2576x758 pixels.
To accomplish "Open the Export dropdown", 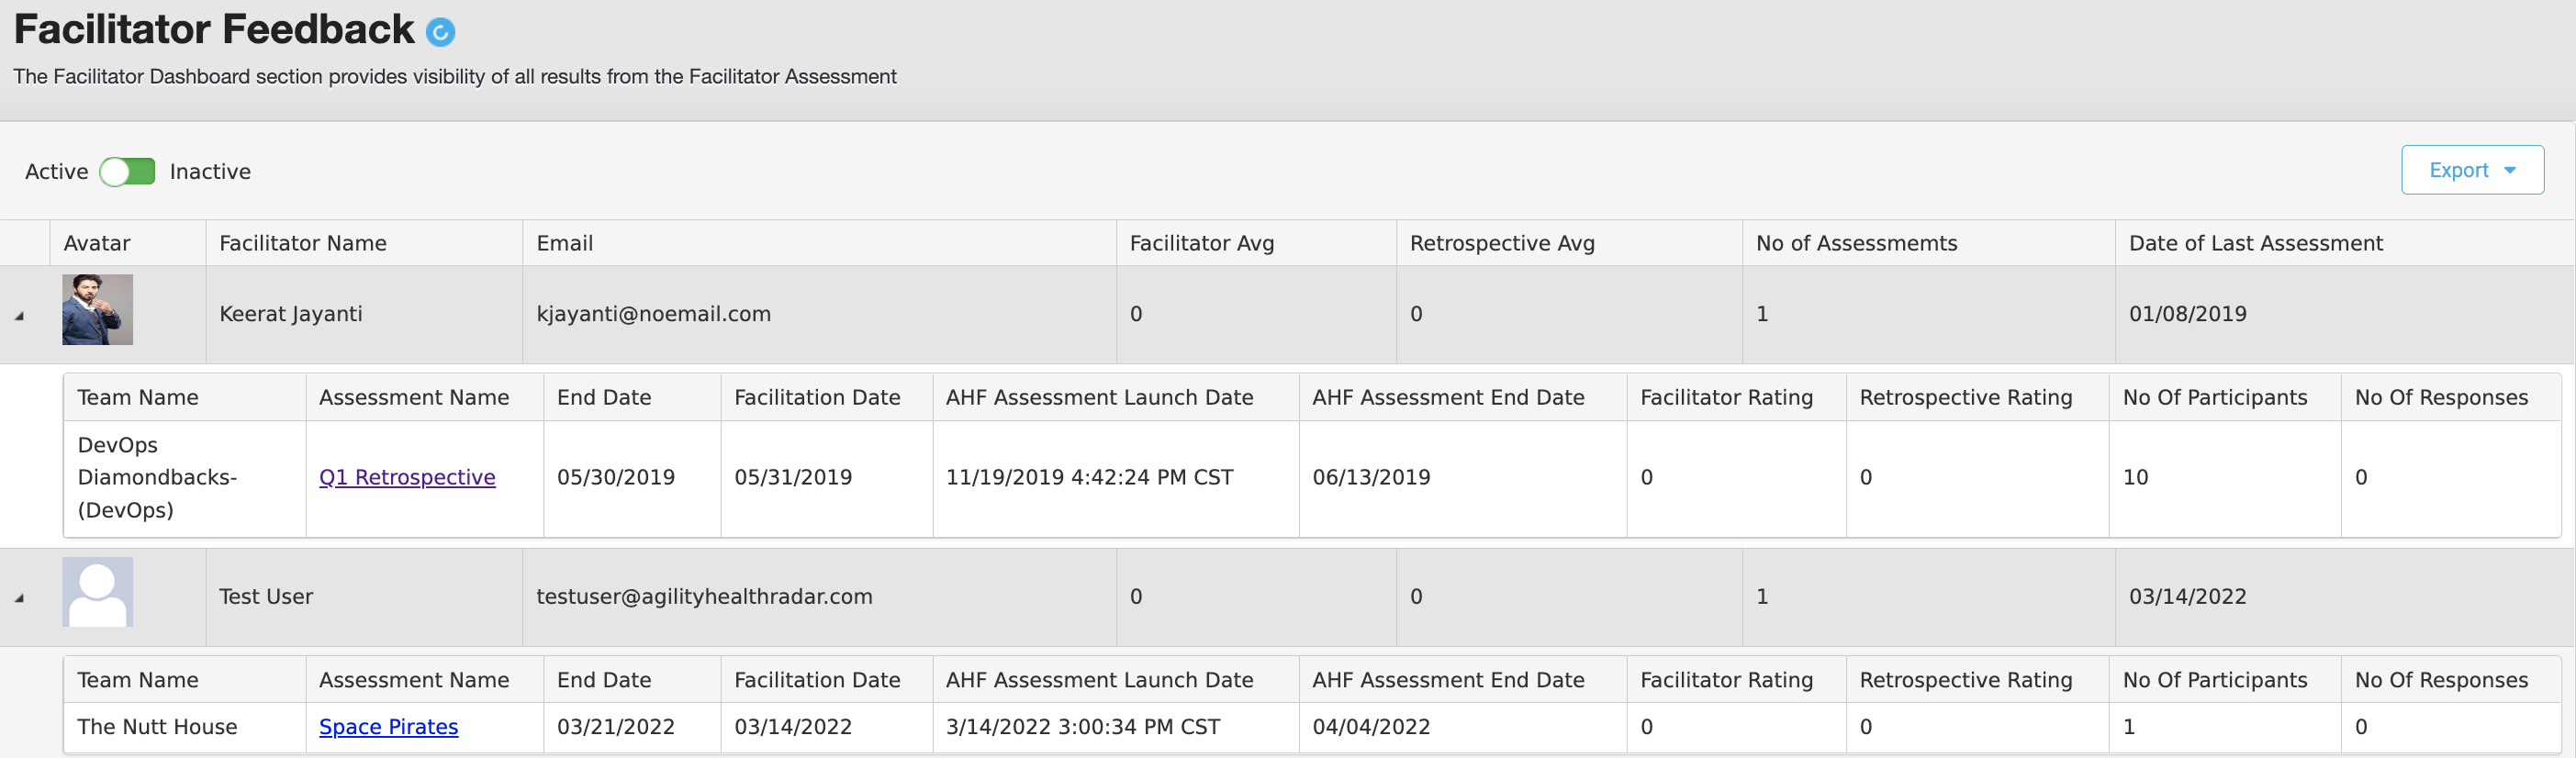I will click(2472, 170).
